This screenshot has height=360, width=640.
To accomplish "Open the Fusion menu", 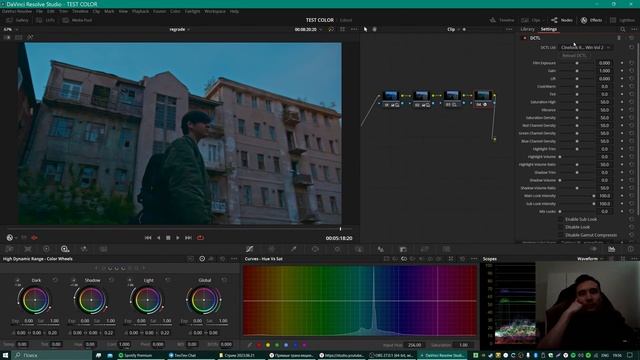I will pos(159,11).
